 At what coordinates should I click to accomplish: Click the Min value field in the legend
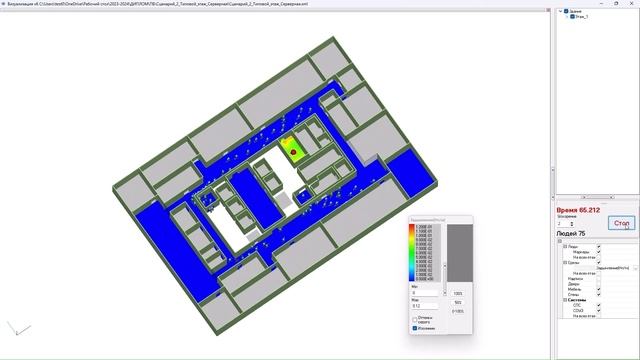click(x=425, y=293)
